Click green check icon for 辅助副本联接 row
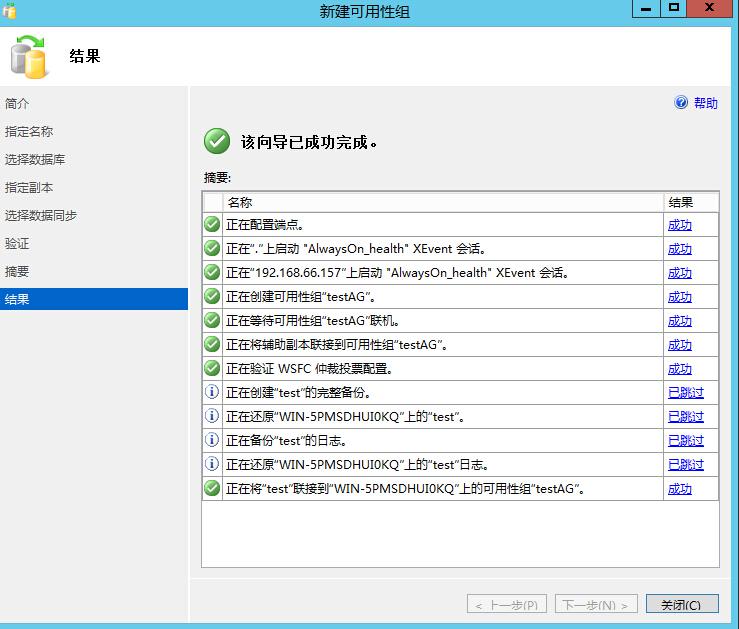This screenshot has height=629, width=739. click(212, 344)
